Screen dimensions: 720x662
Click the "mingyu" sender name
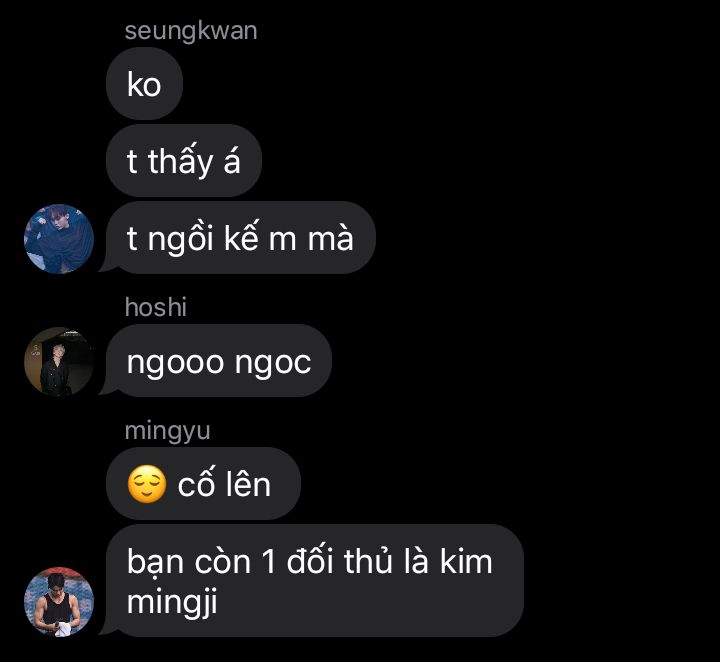coord(167,432)
